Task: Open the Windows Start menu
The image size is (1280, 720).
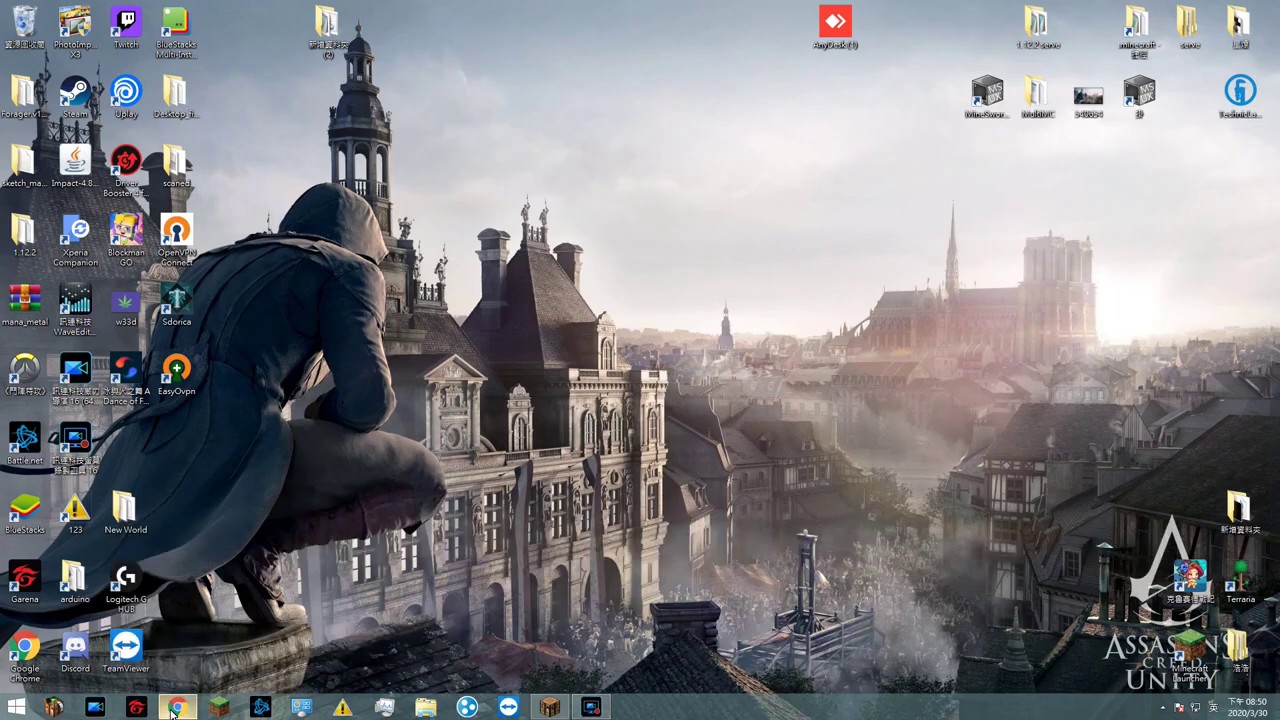Action: click(16, 707)
